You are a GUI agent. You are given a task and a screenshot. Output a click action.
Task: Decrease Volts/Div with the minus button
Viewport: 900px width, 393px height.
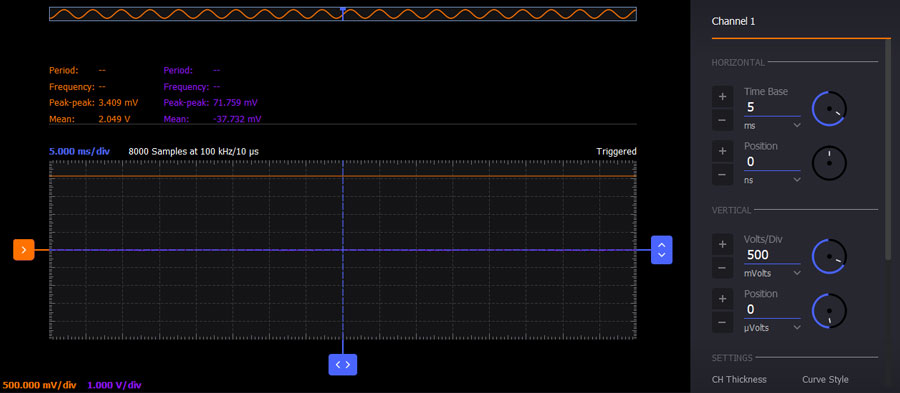722,268
